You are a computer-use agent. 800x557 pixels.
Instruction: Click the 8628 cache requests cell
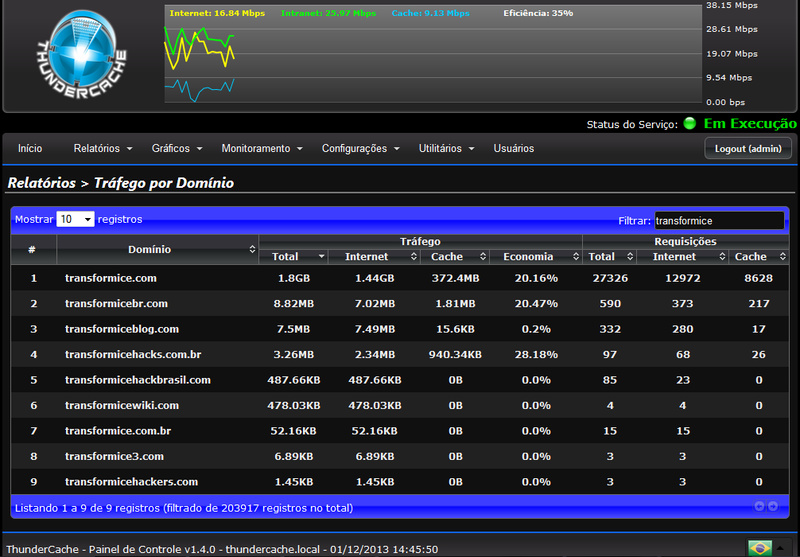point(759,278)
